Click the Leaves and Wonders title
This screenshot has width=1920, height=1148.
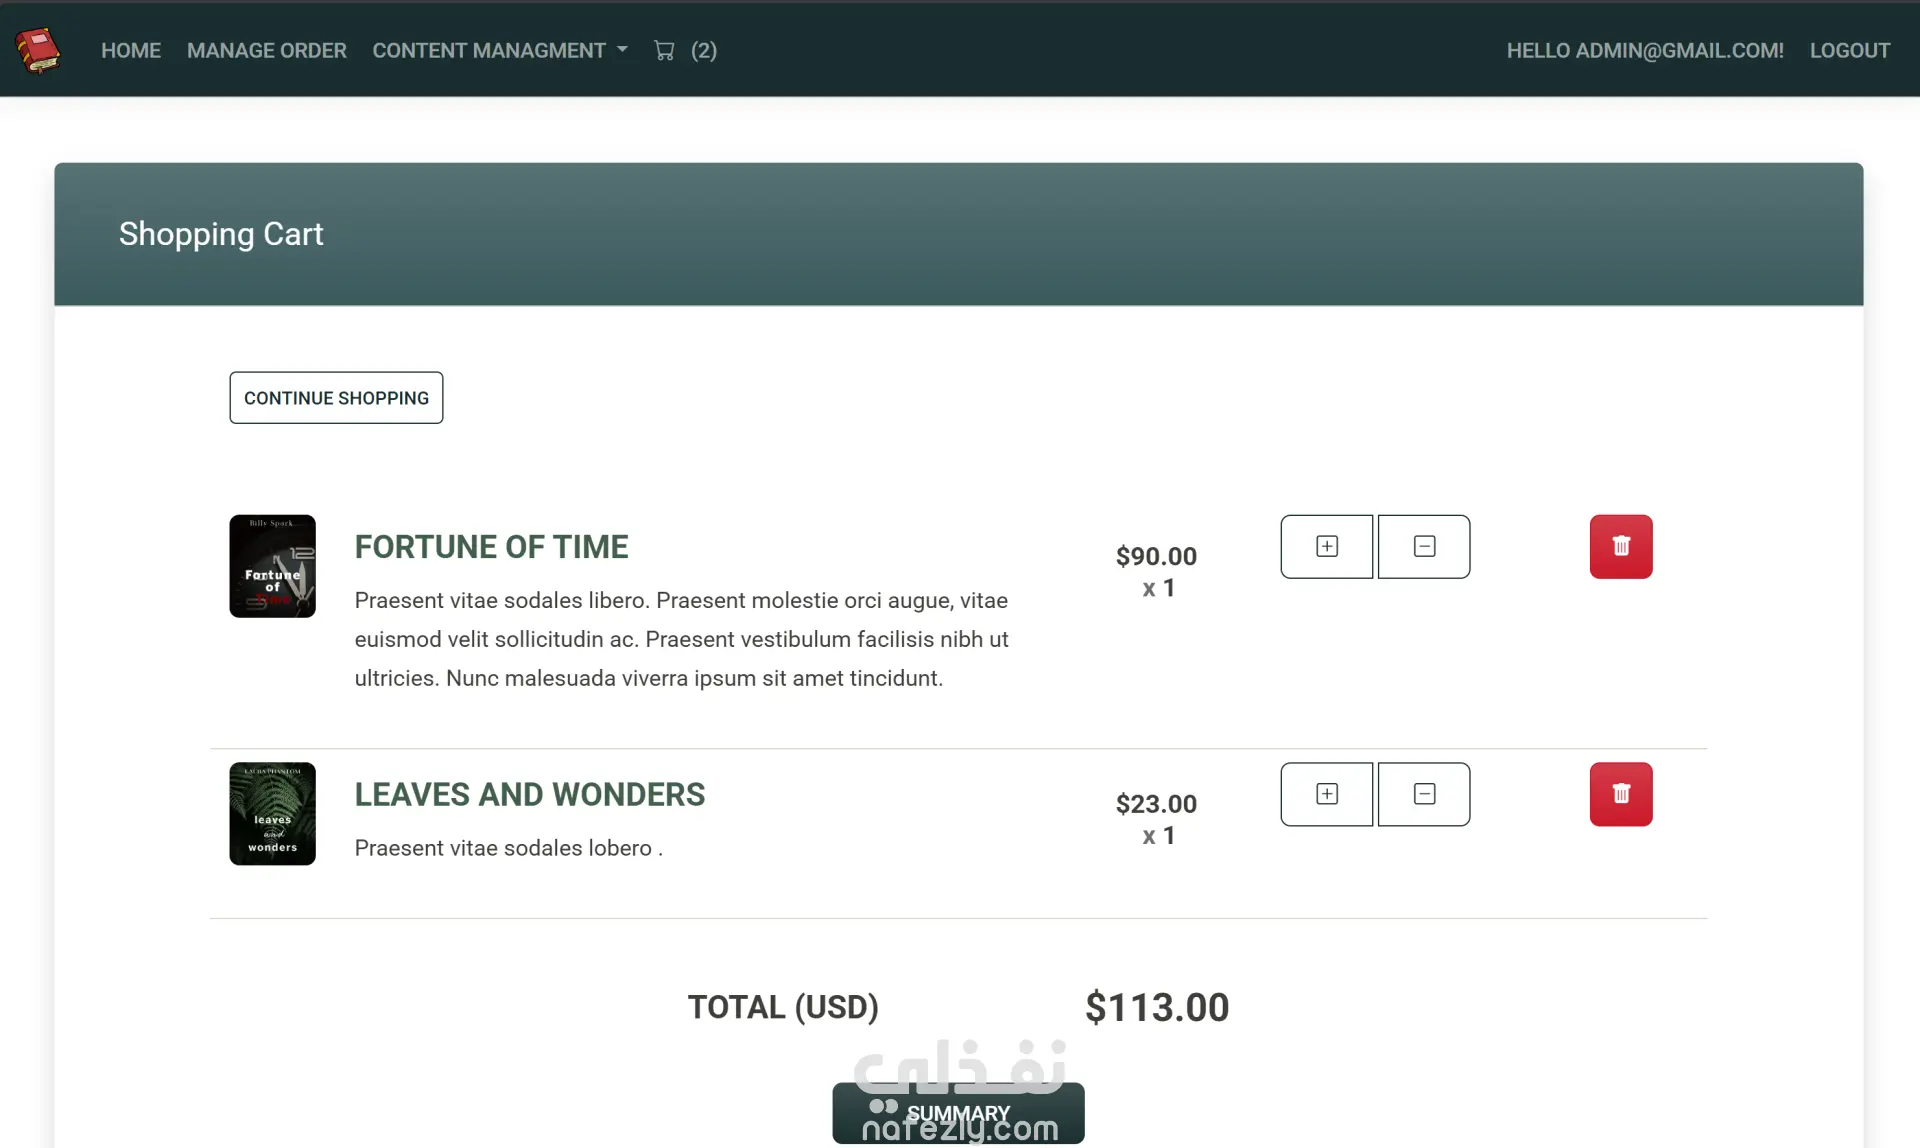pos(529,794)
